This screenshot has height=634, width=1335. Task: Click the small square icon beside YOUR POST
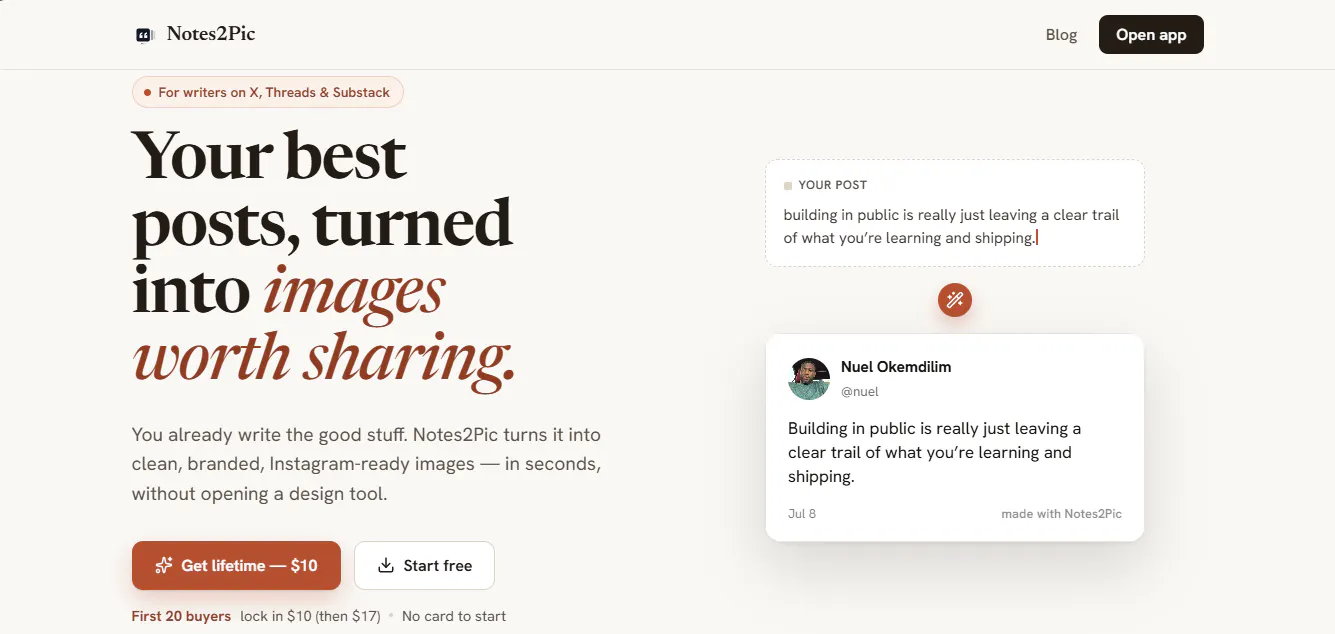click(x=788, y=185)
